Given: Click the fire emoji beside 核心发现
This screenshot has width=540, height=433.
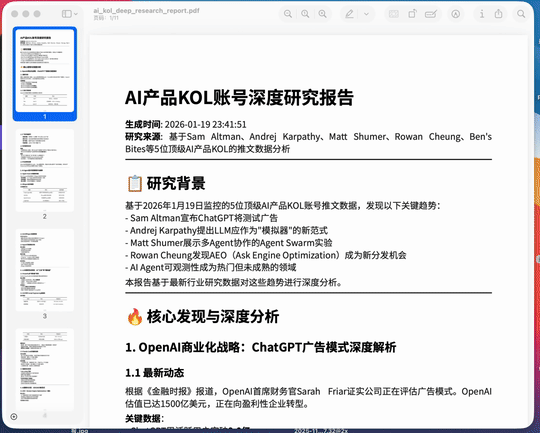Looking at the screenshot, I should tap(135, 317).
